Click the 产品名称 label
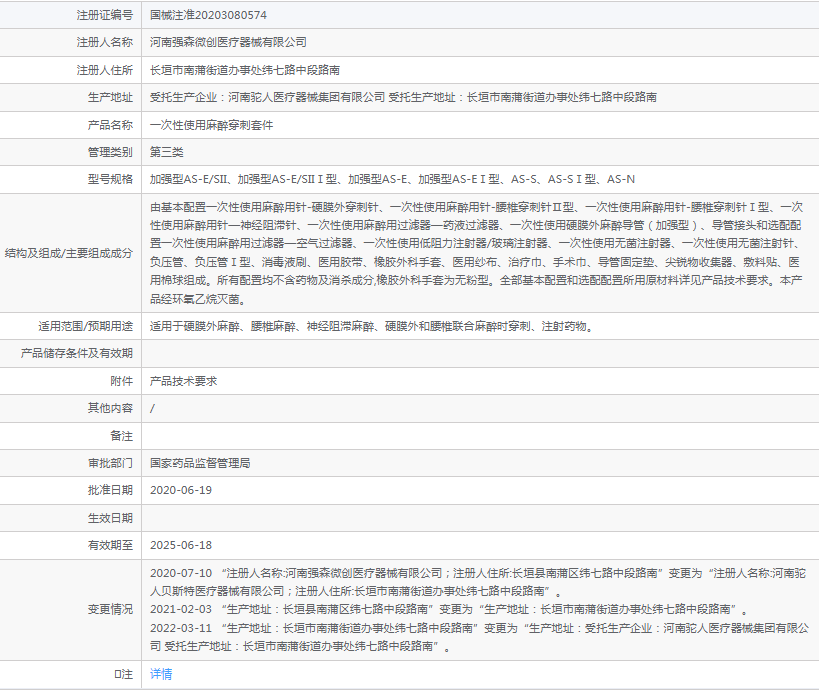Viewport: 819px width, 693px height. tap(110, 125)
